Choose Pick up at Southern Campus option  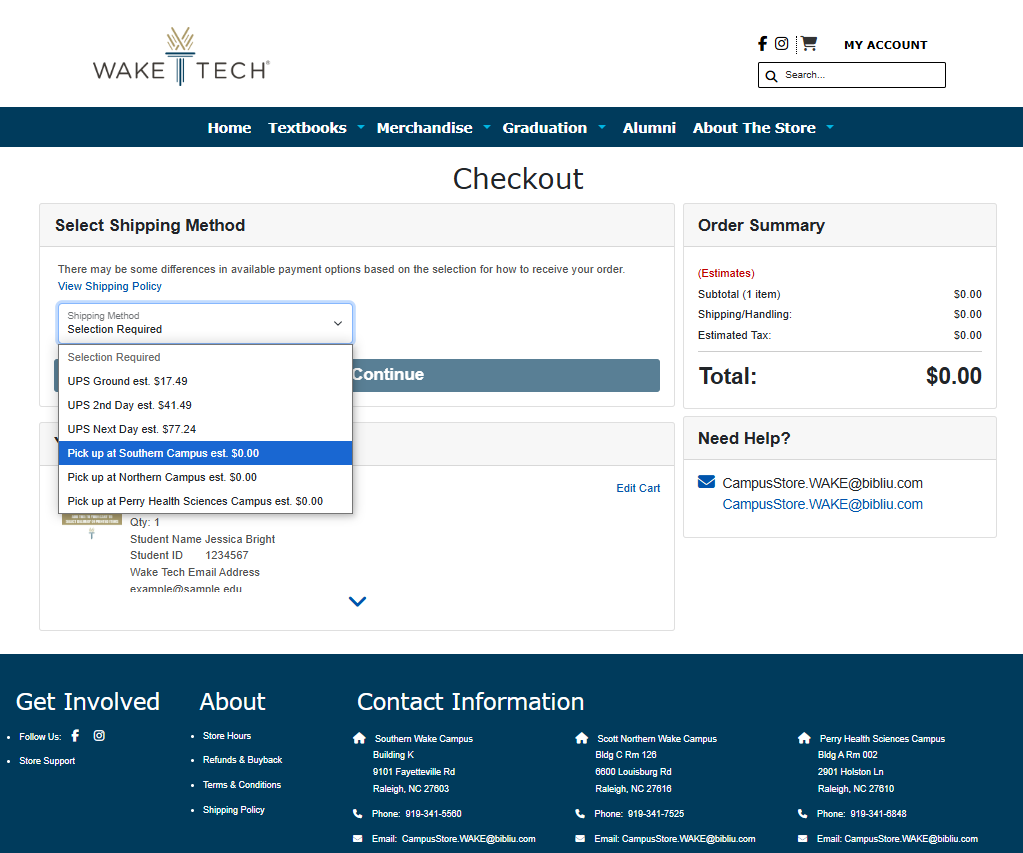(x=163, y=453)
